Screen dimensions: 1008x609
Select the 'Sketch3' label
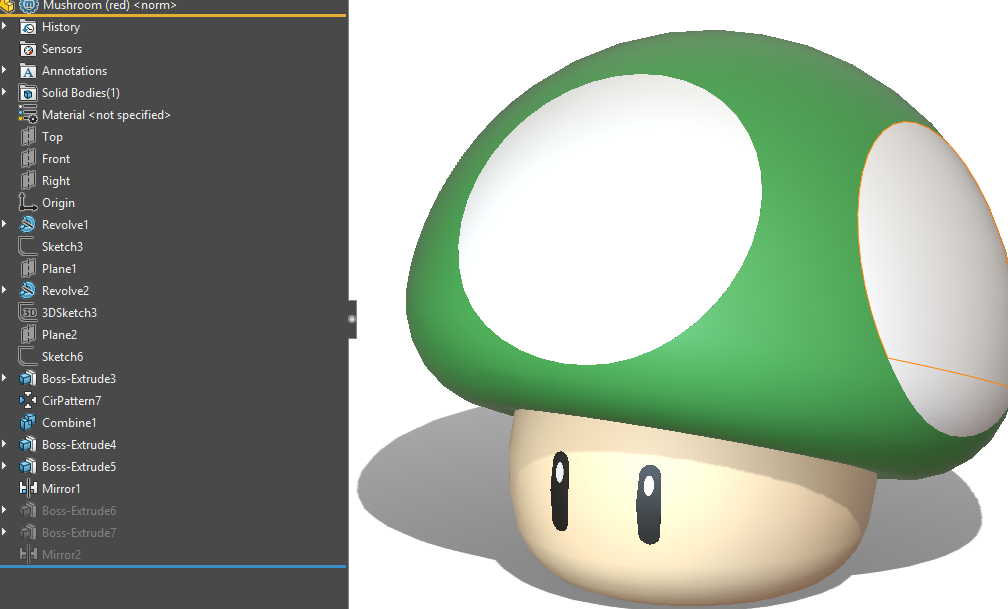coord(62,247)
